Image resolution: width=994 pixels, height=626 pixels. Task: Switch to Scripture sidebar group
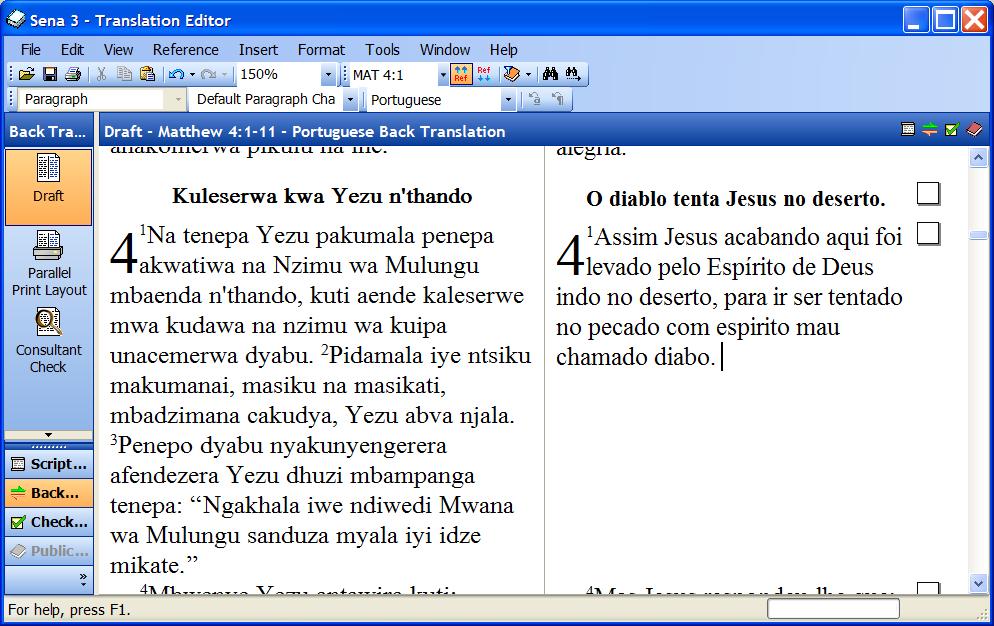point(49,464)
